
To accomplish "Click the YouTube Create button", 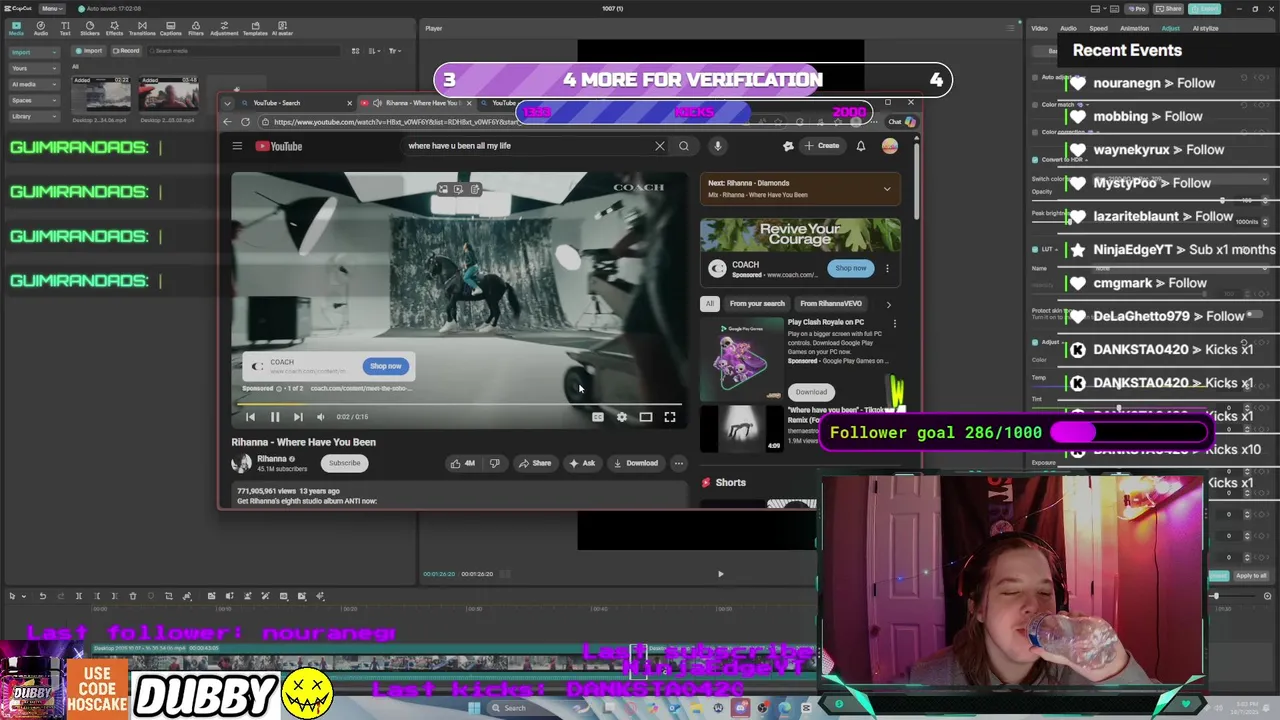I will coord(822,146).
